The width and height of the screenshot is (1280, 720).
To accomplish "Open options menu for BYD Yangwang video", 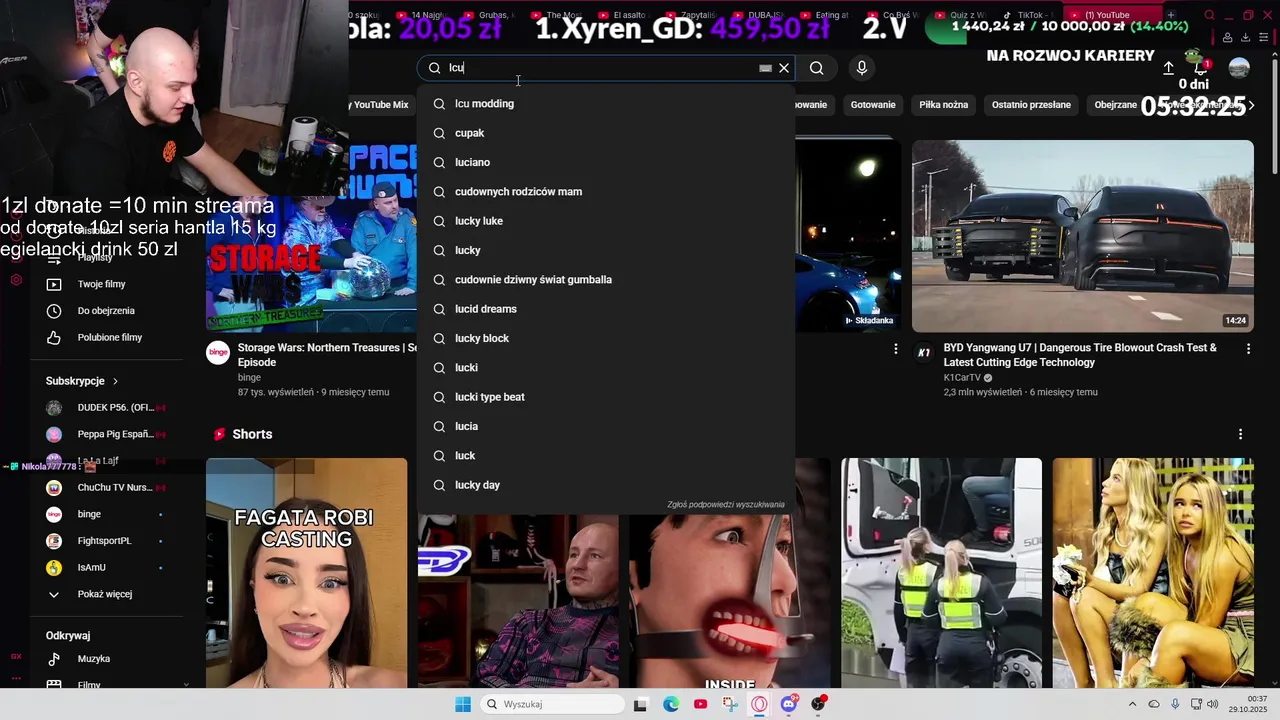I will coord(1248,349).
